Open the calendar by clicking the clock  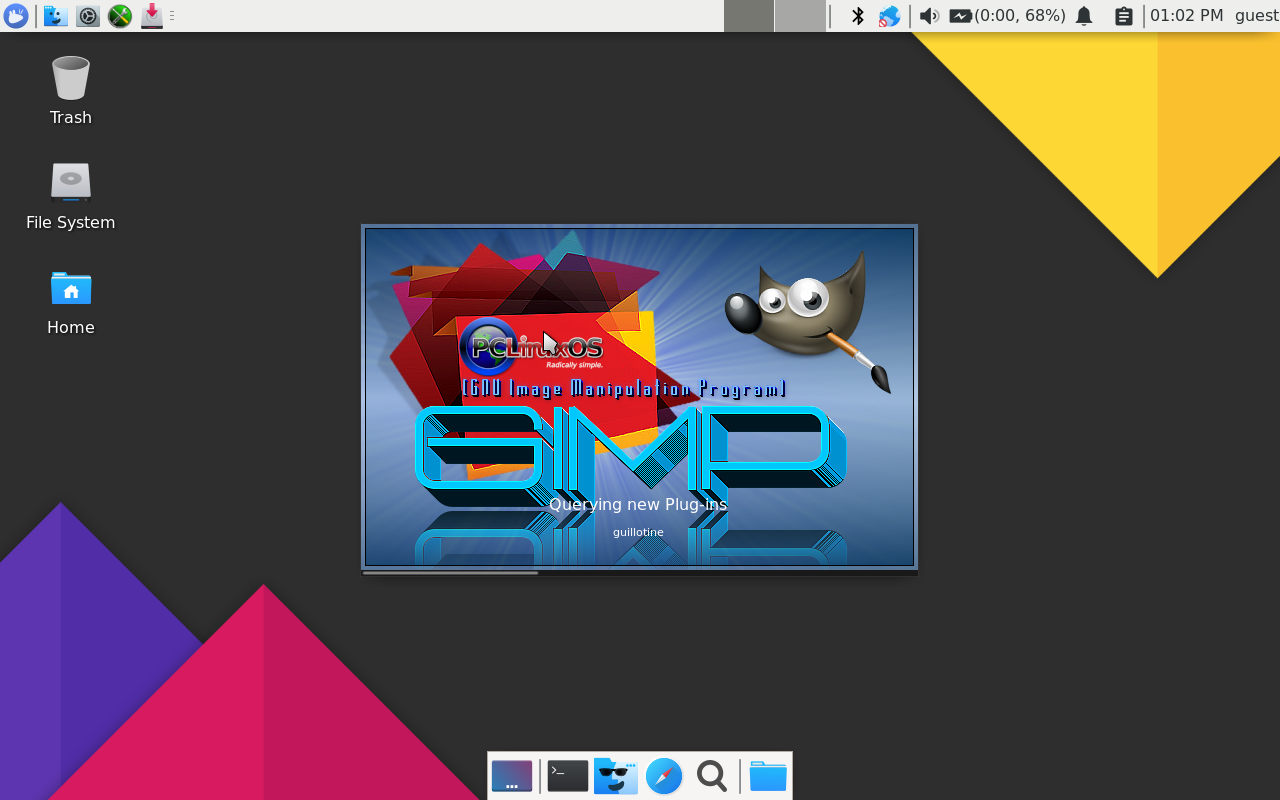pos(1187,16)
